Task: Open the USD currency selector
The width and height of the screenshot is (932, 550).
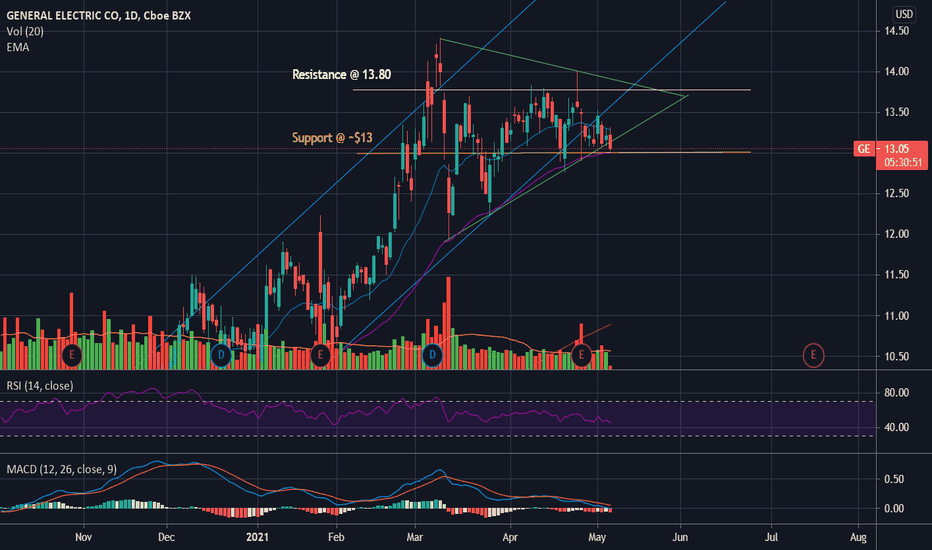Action: (x=904, y=14)
